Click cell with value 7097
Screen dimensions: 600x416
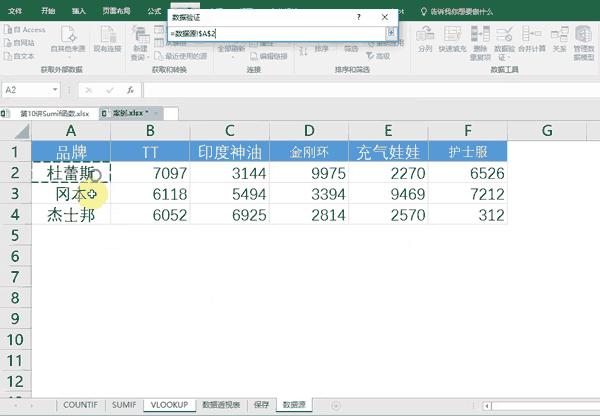[150, 173]
